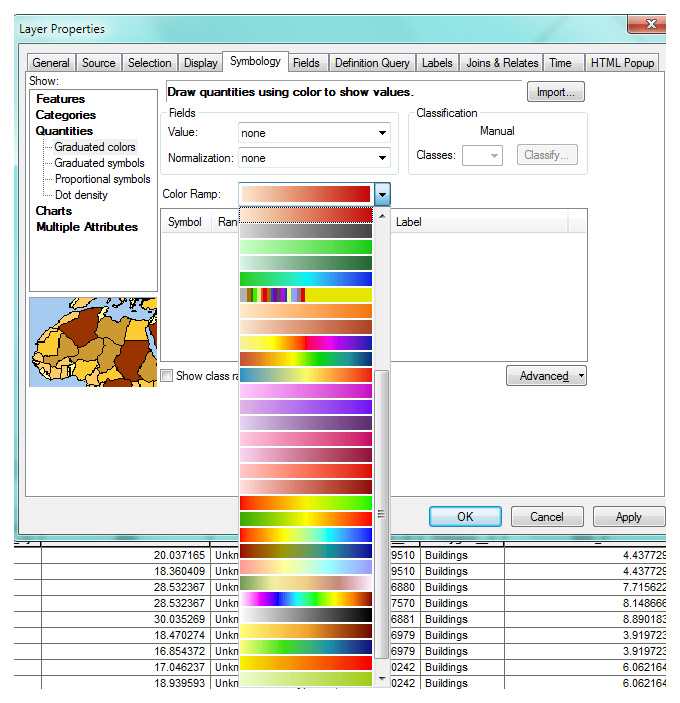Click the Africa map preview thumbnail
The height and width of the screenshot is (703, 680).
(x=93, y=342)
